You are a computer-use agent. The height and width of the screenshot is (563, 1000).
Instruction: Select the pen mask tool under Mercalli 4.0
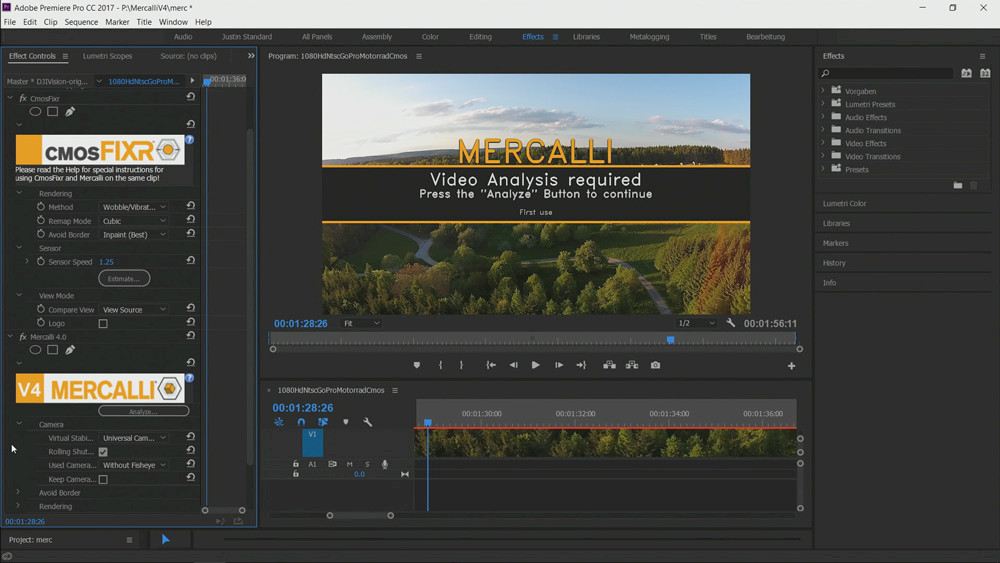pos(70,350)
